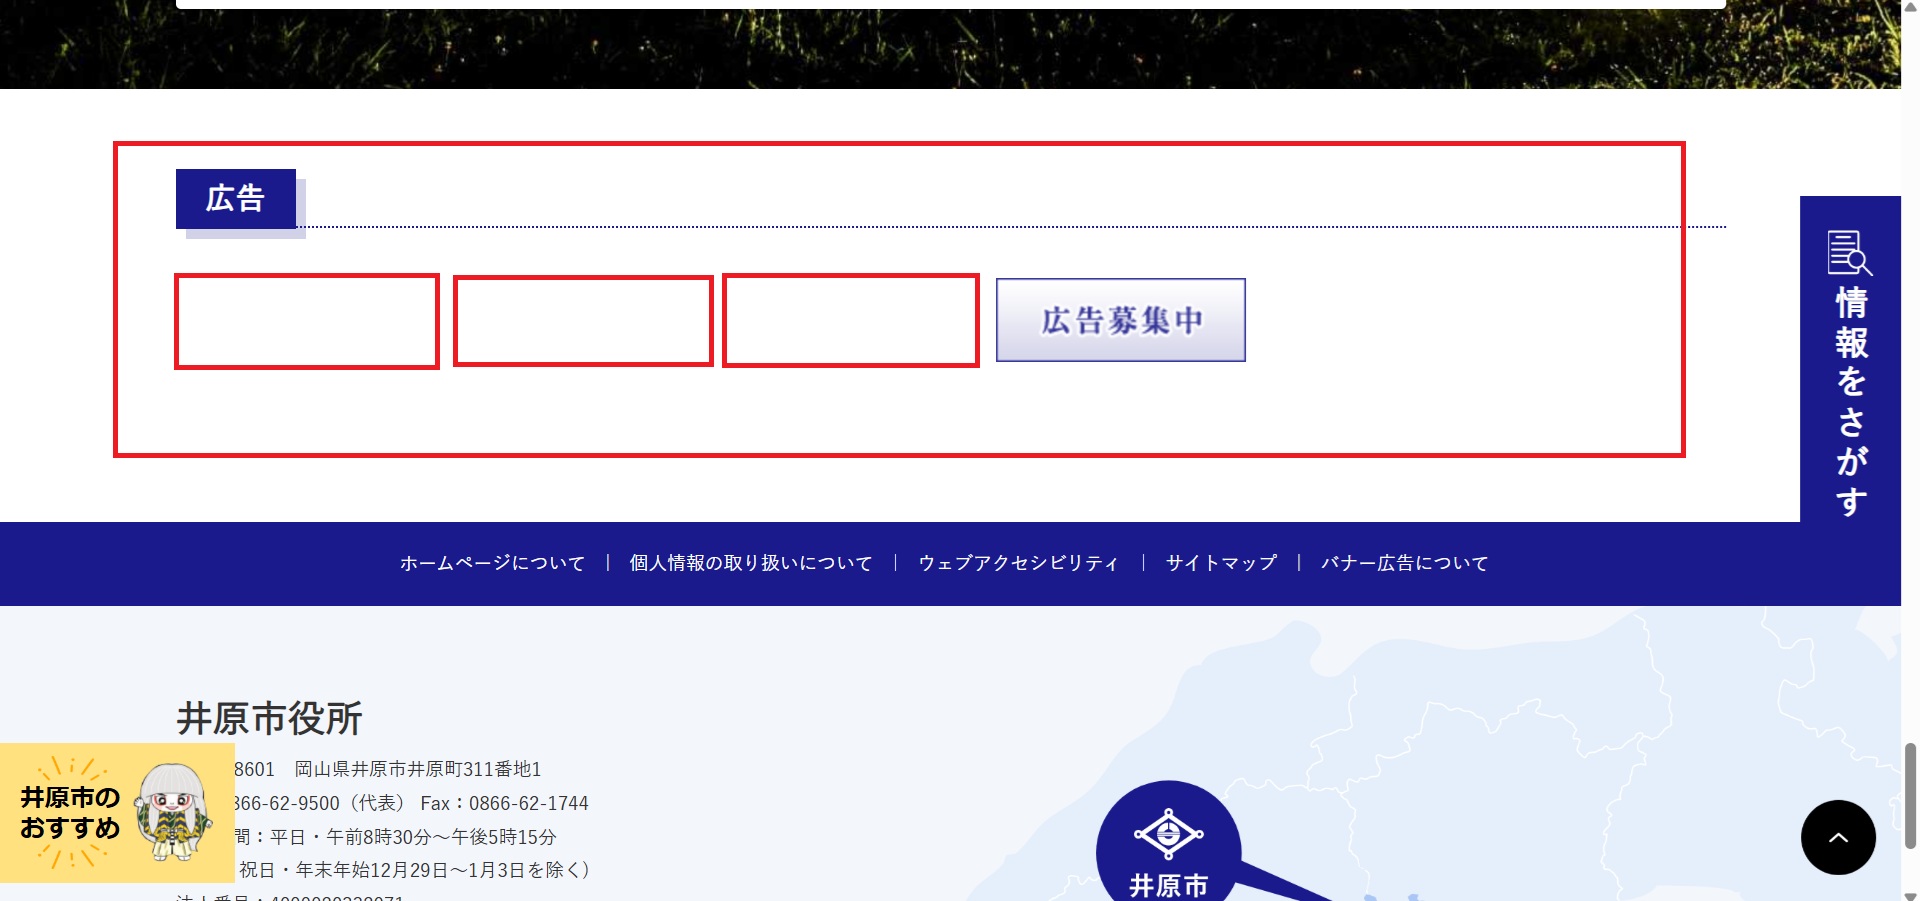This screenshot has width=1920, height=901.
Task: Click the page vertical scrollbar thumb
Action: [x=1910, y=796]
